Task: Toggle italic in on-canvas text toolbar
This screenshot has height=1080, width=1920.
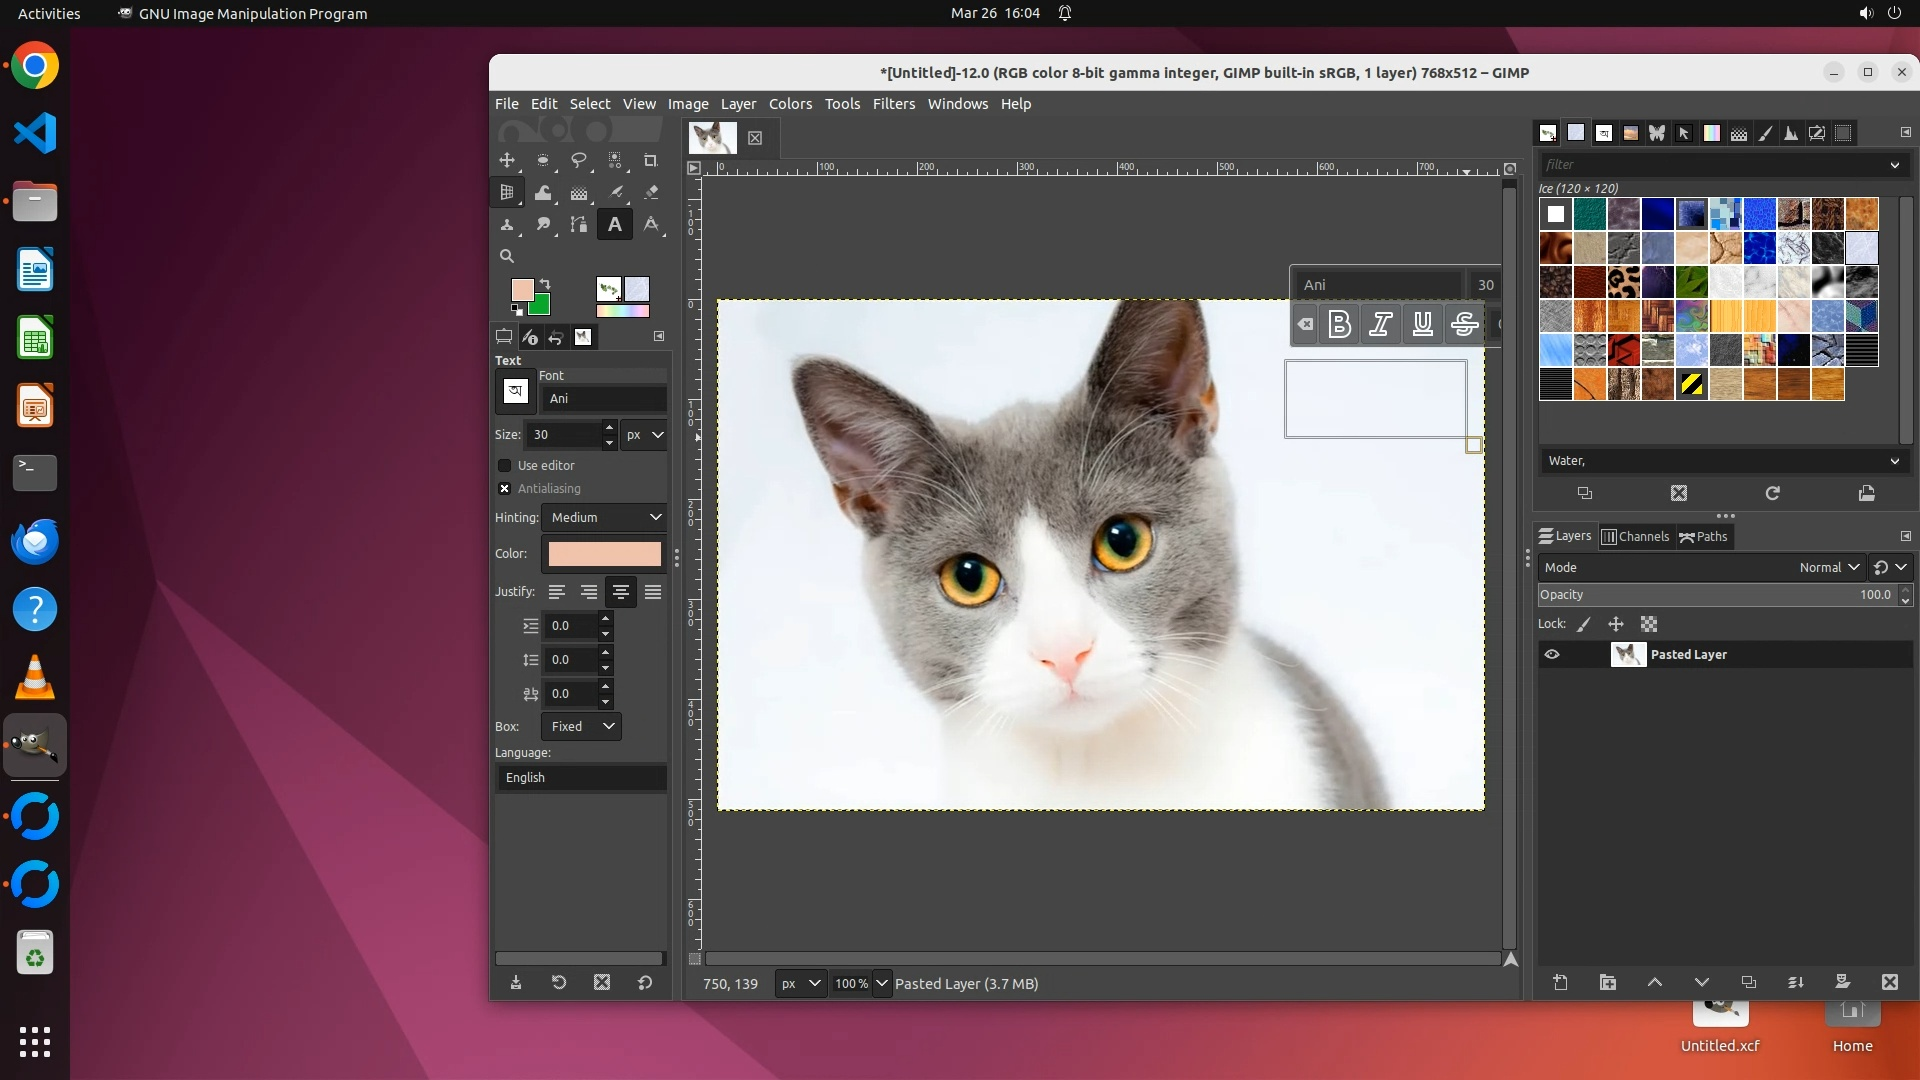Action: (x=1381, y=324)
